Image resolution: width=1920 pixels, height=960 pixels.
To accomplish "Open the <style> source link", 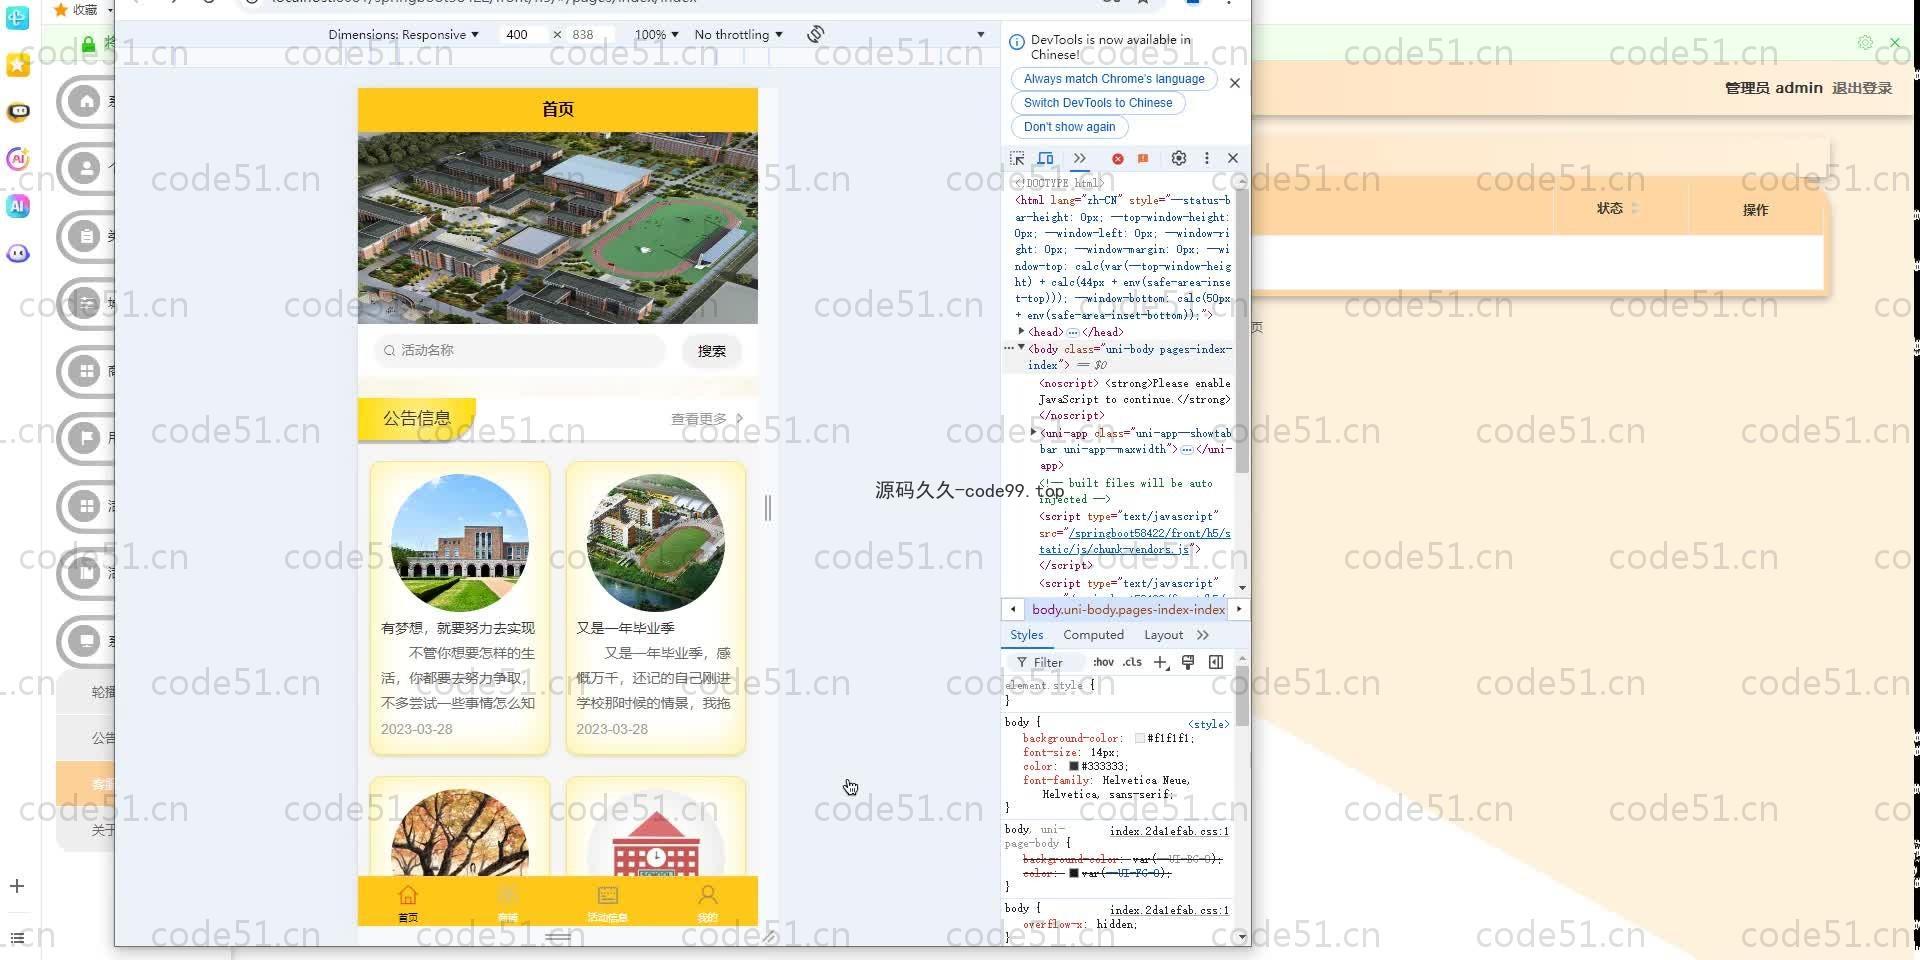I will click(x=1208, y=724).
